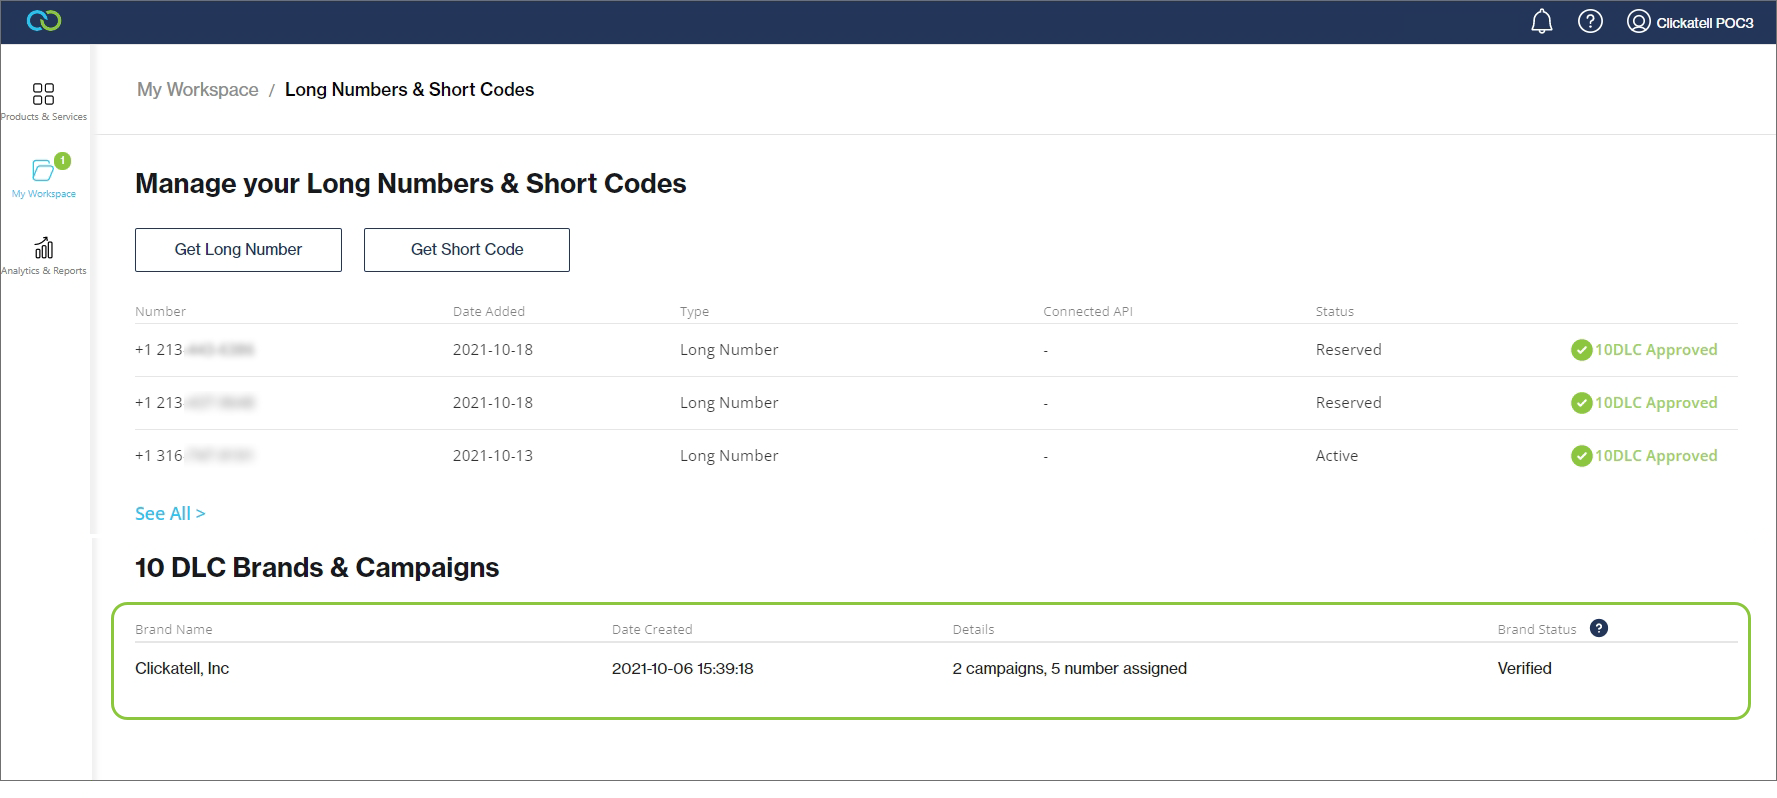Viewport: 1777px width, 798px height.
Task: Click See All numbers link
Action: tap(170, 514)
